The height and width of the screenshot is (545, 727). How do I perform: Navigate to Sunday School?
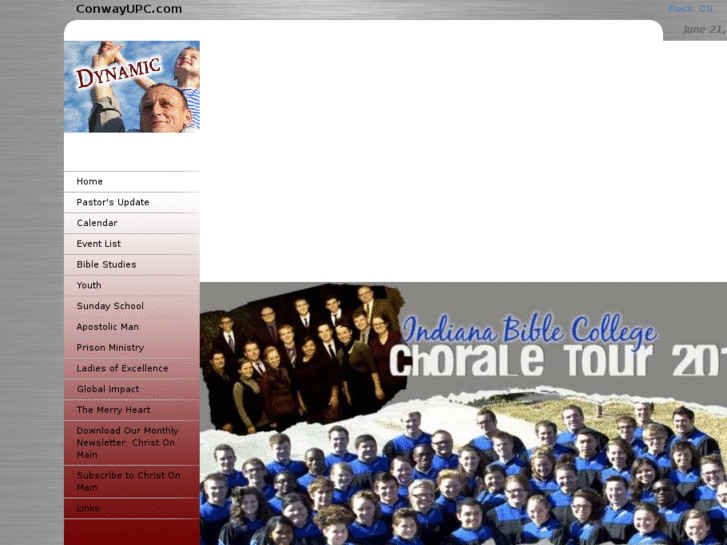pyautogui.click(x=132, y=306)
